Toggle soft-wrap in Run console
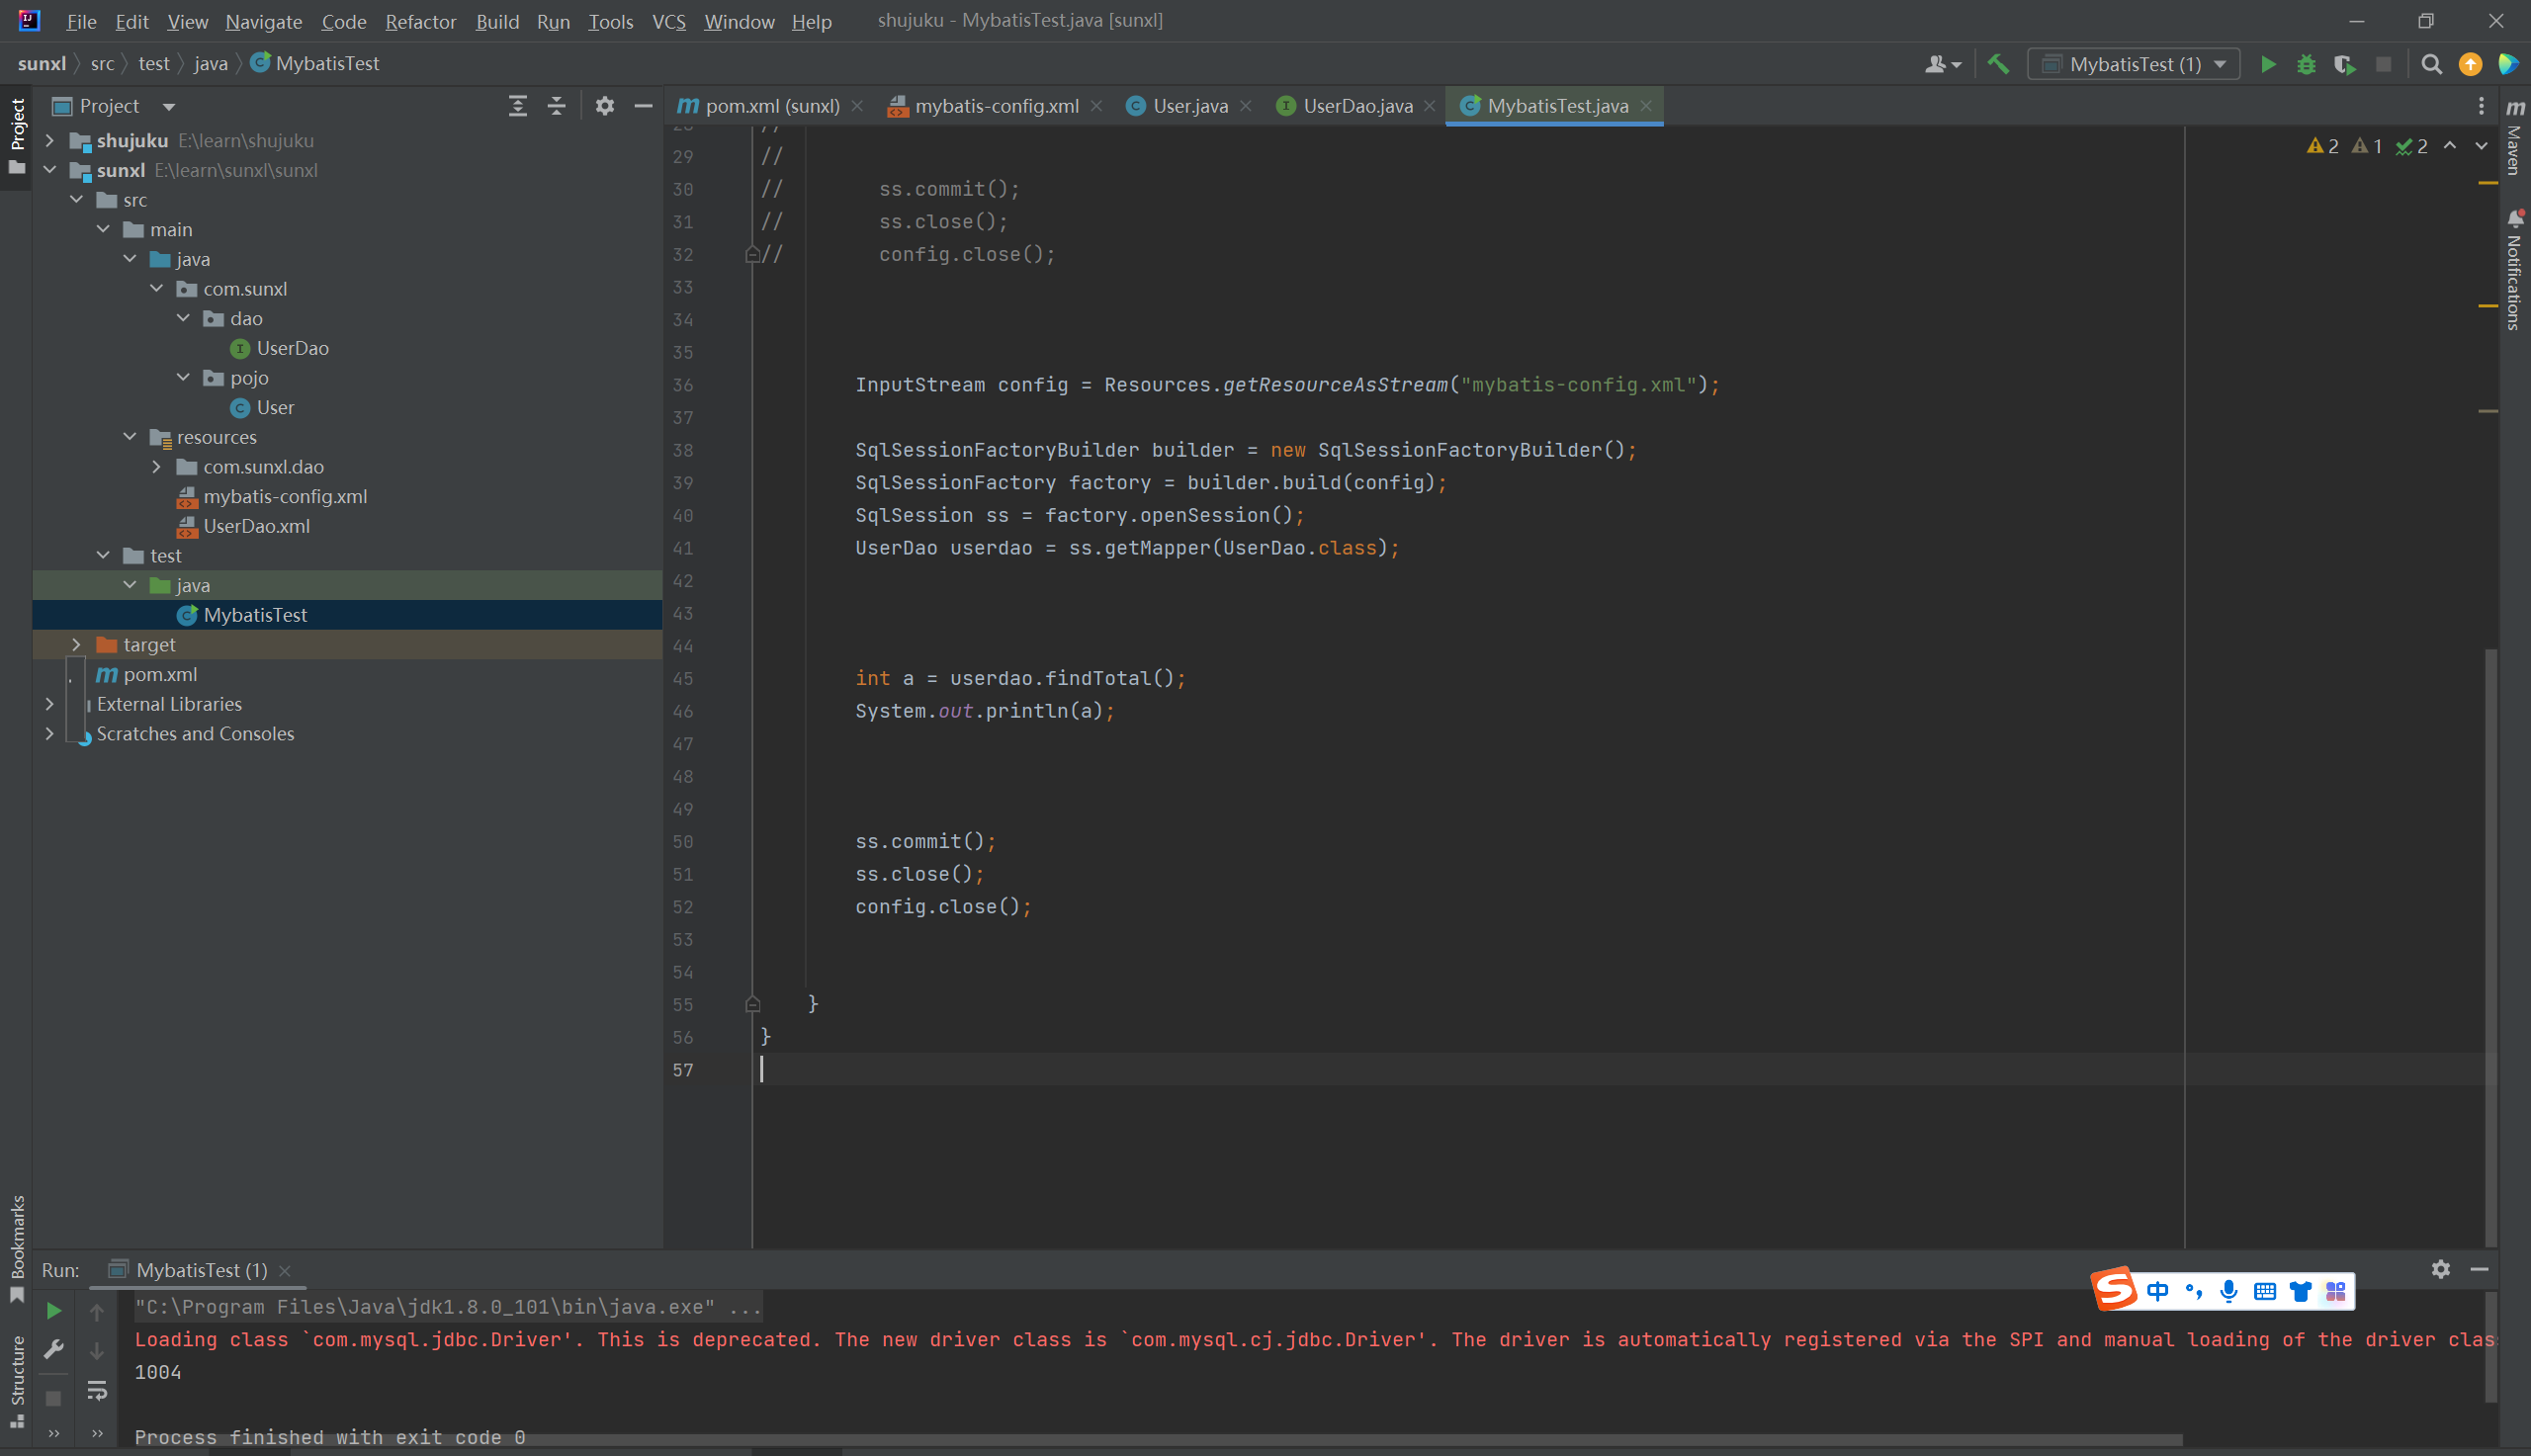Viewport: 2531px width, 1456px height. click(97, 1391)
